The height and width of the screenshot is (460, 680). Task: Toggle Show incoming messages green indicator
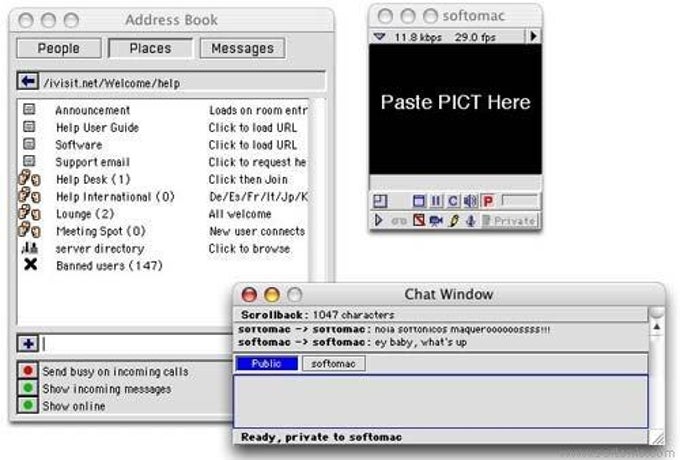[28, 388]
